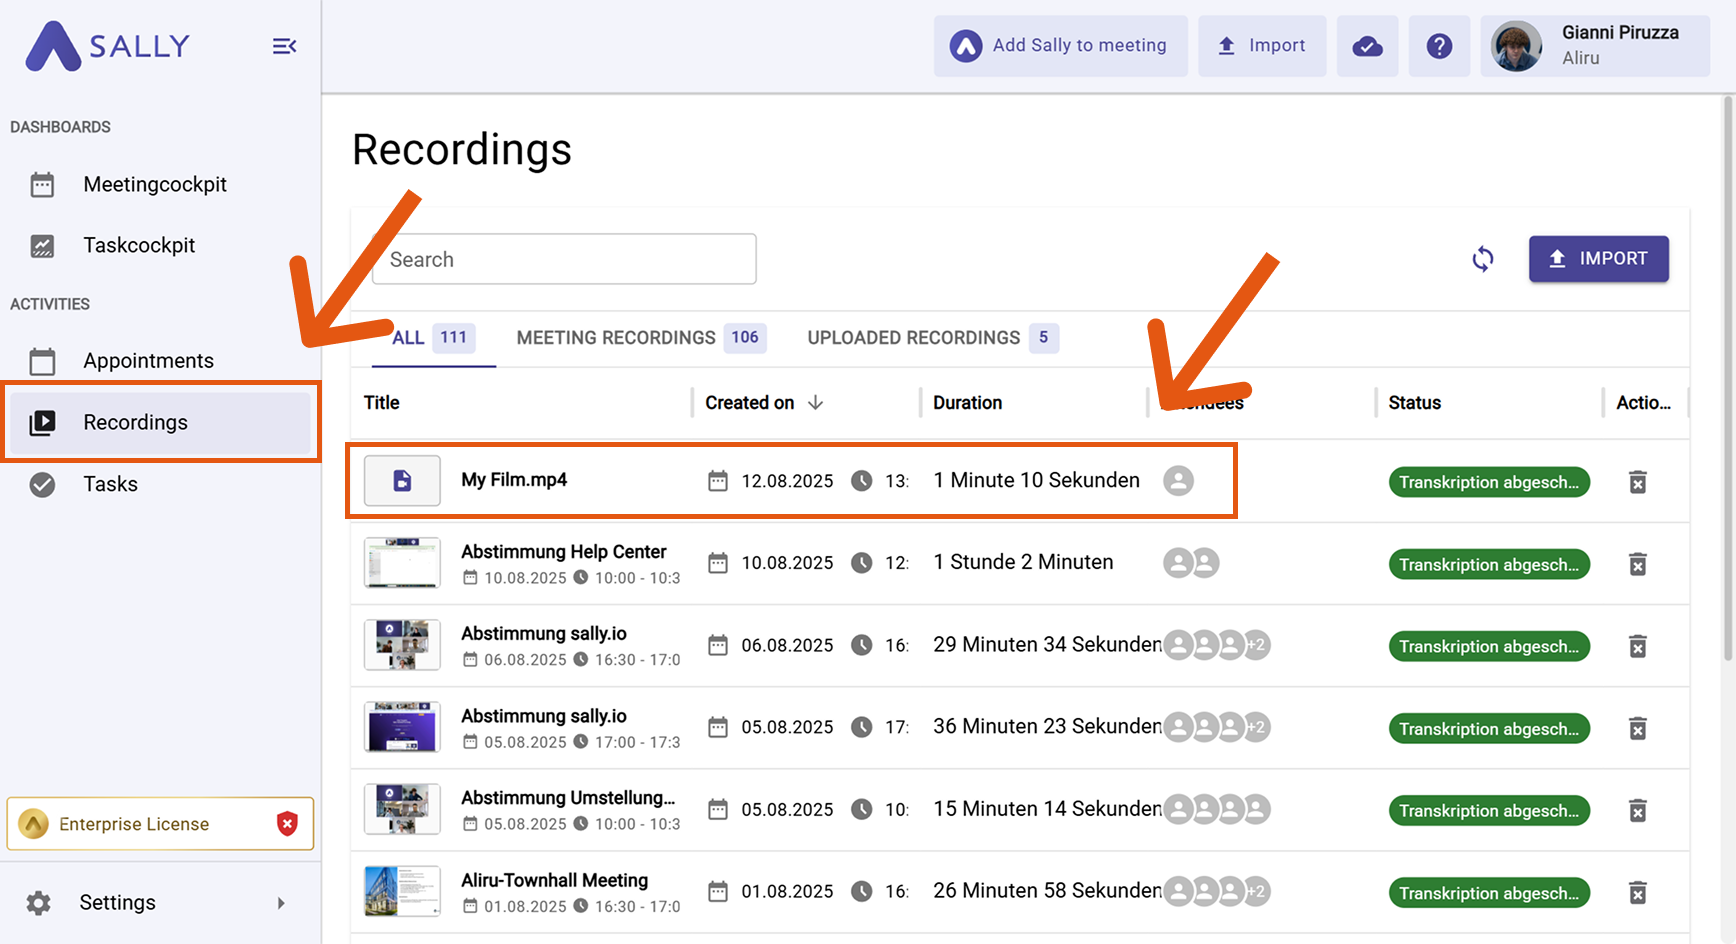Image resolution: width=1736 pixels, height=944 pixels.
Task: Click +2 attendee badge for Aliru-Townhall
Action: pos(1256,891)
